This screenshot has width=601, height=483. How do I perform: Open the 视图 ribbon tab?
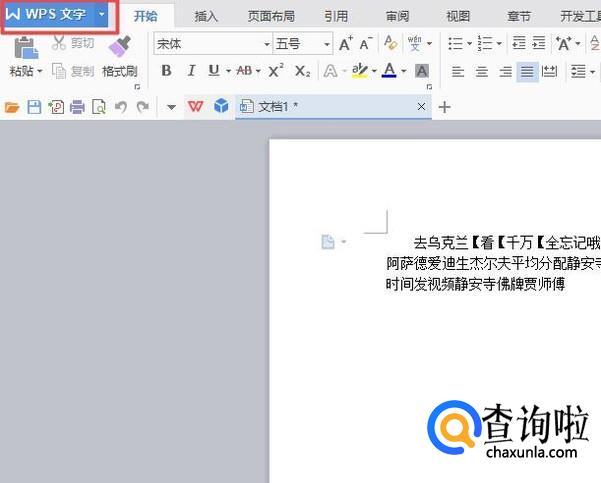(x=458, y=16)
